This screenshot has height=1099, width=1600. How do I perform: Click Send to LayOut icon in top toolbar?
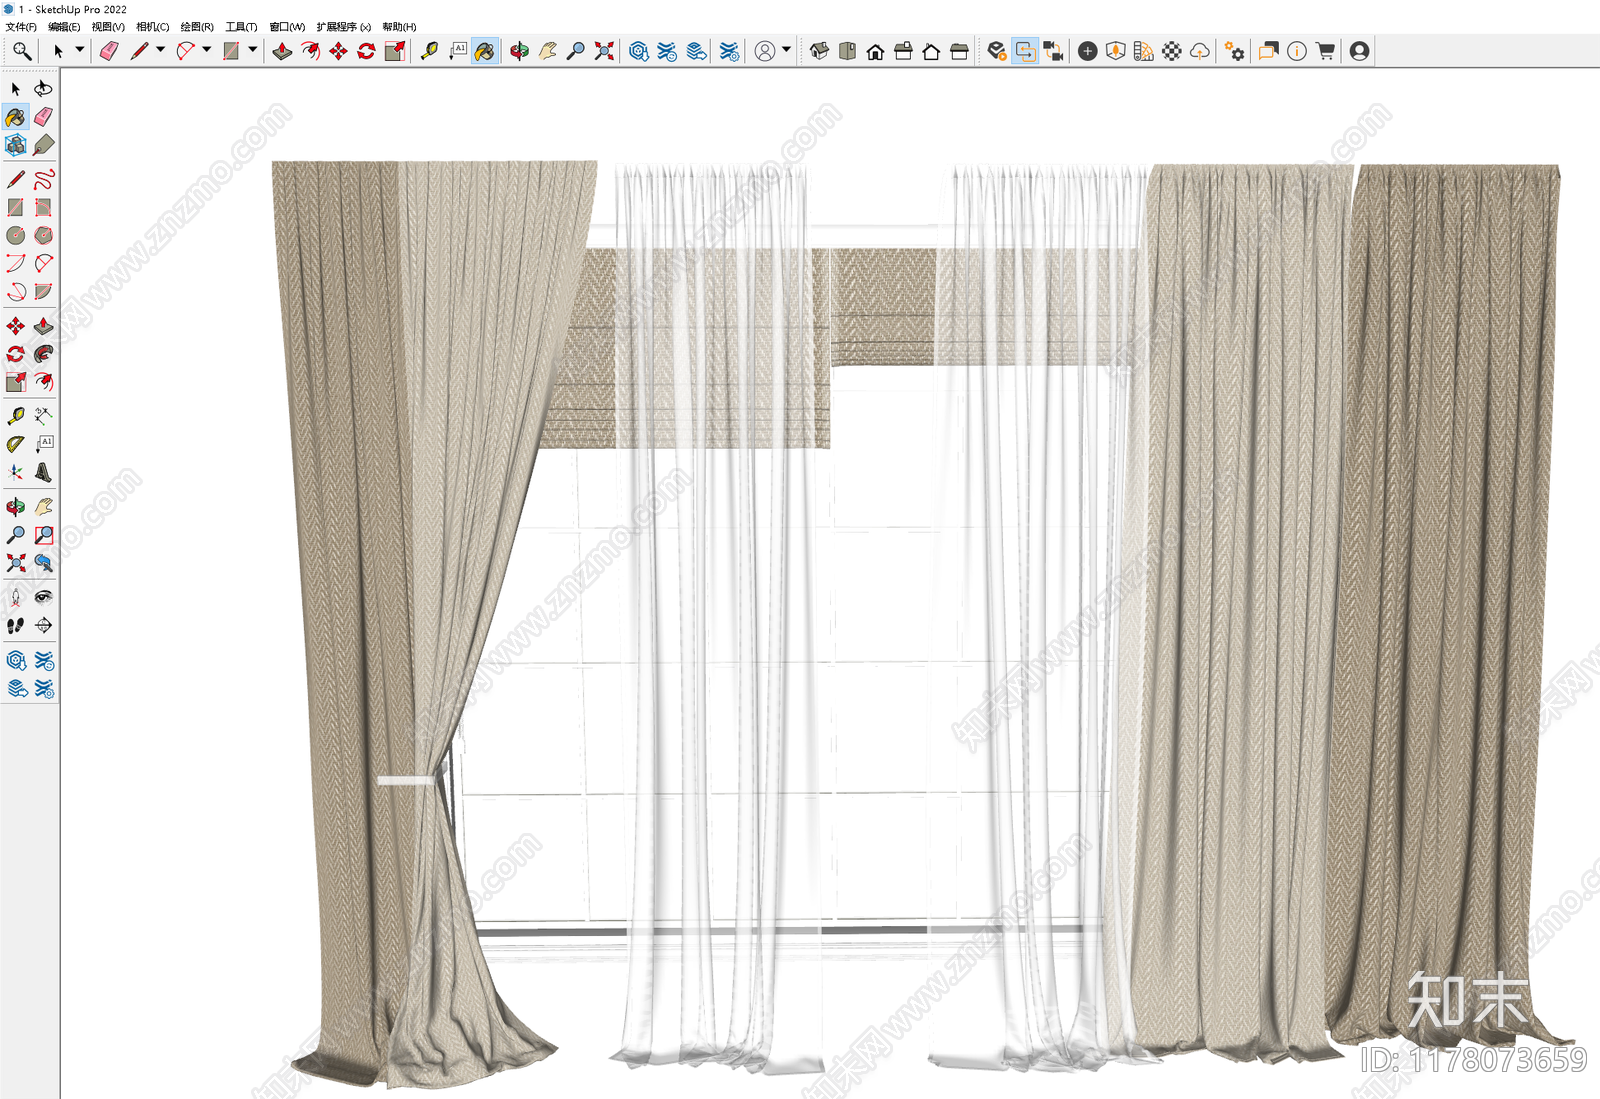pos(696,51)
